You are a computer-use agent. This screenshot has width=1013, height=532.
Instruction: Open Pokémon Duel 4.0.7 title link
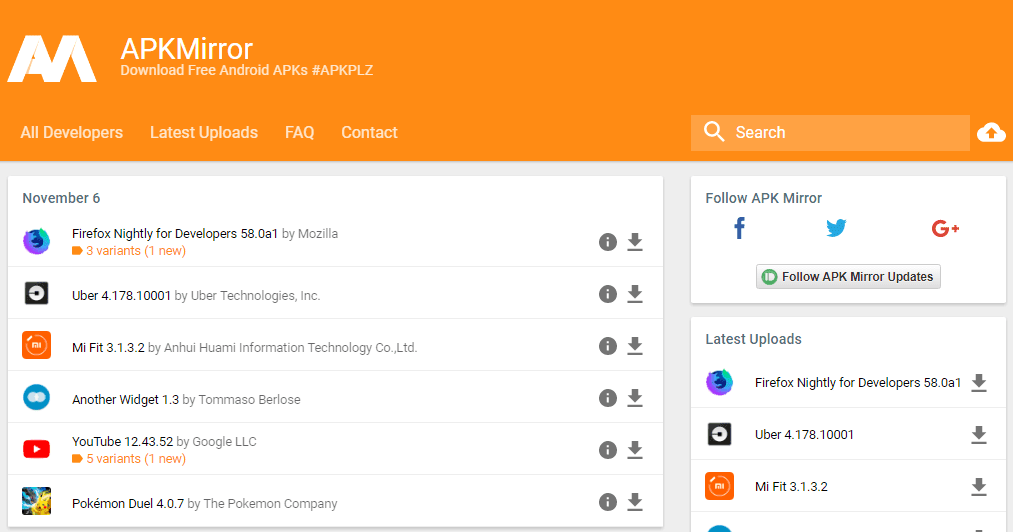point(128,504)
